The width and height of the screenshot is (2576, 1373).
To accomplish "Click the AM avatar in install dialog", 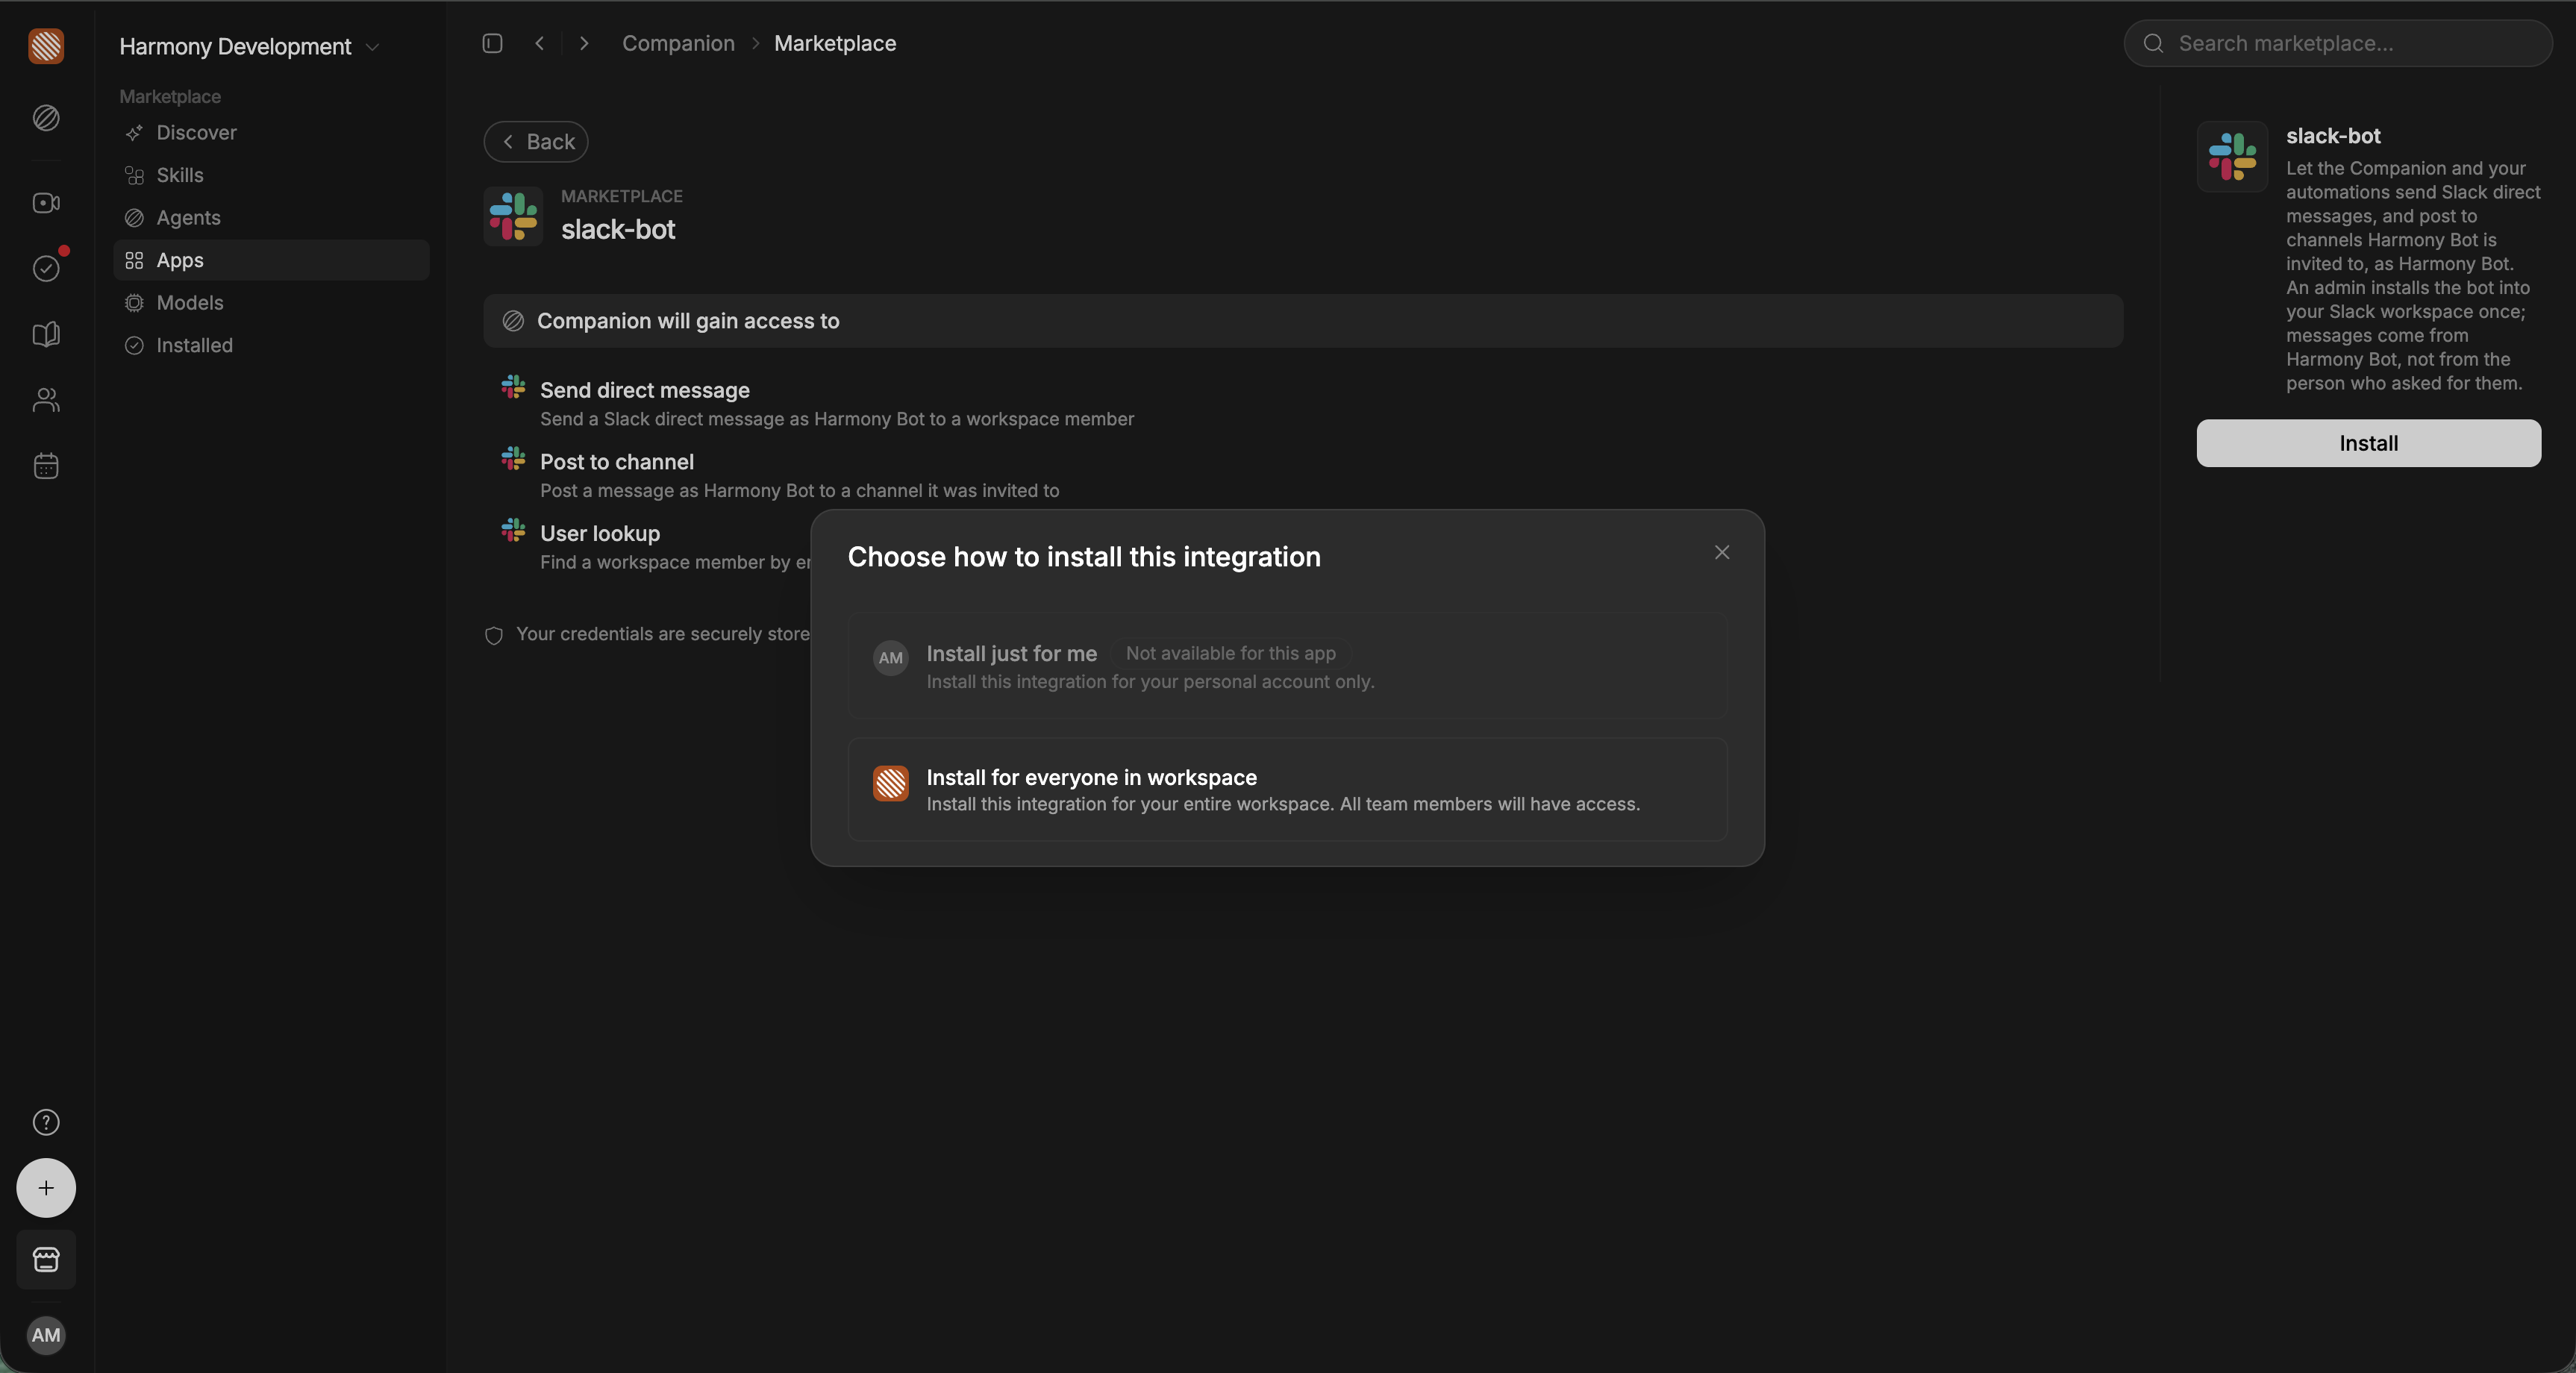I will (891, 658).
